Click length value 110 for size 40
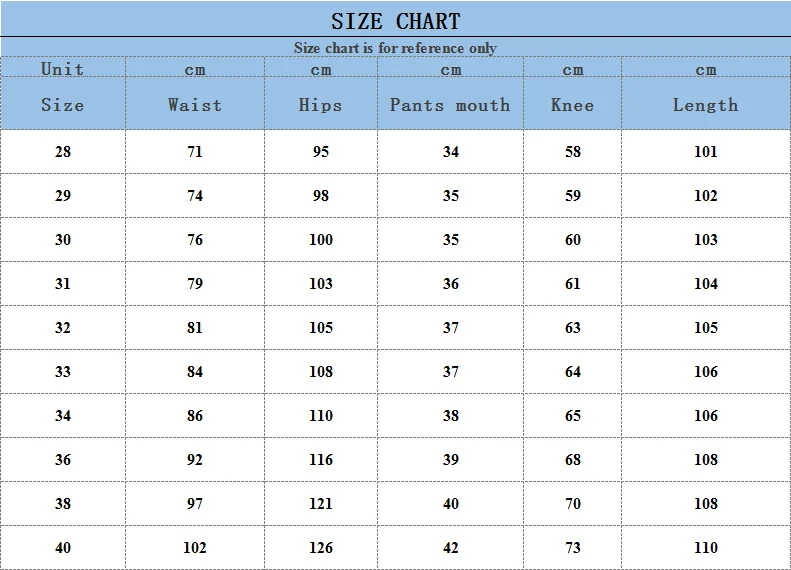Viewport: 791px width, 570px height. 706,547
